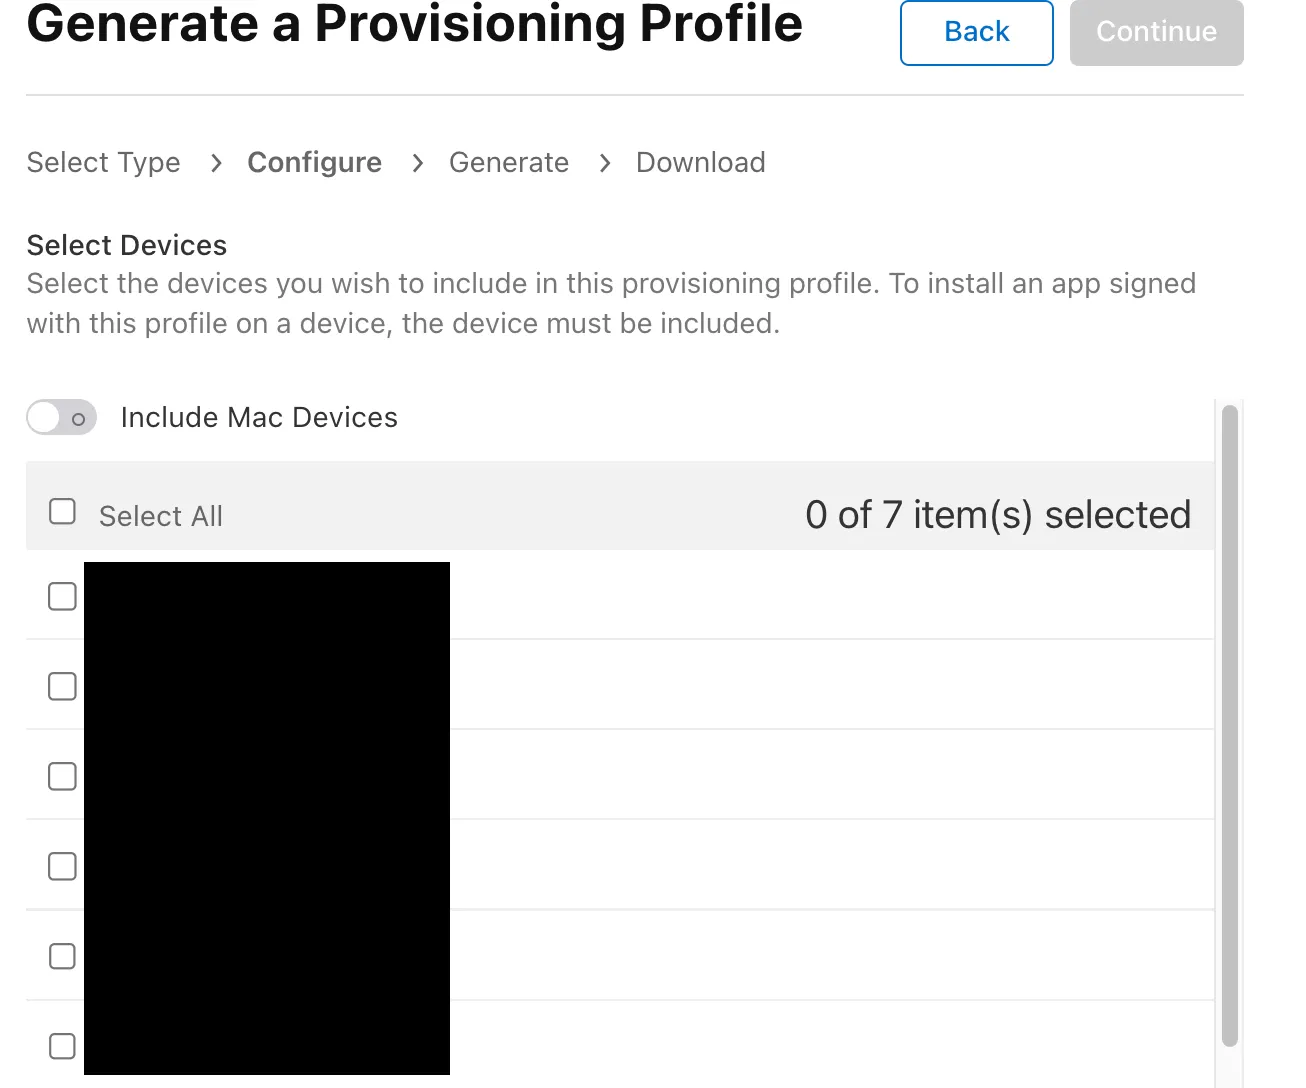Click the Configure breadcrumb step
This screenshot has width=1306, height=1088.
[x=314, y=162]
